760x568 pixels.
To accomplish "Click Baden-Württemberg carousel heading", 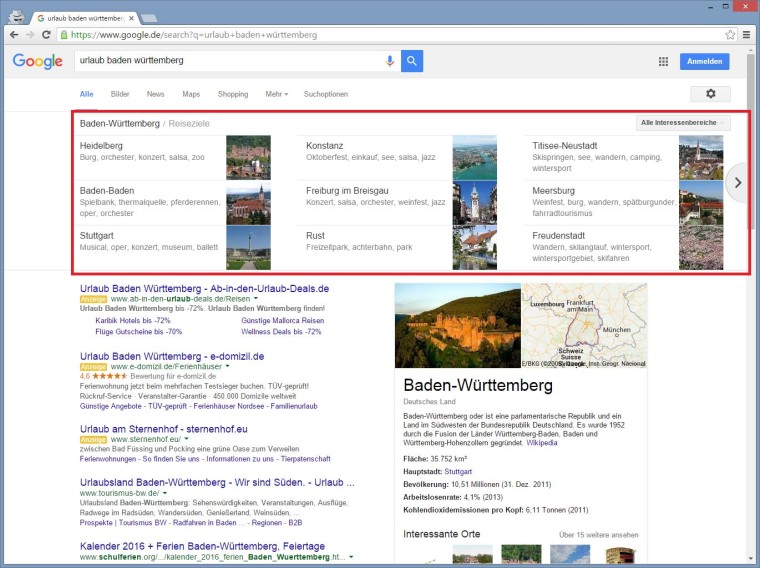I will coord(120,123).
